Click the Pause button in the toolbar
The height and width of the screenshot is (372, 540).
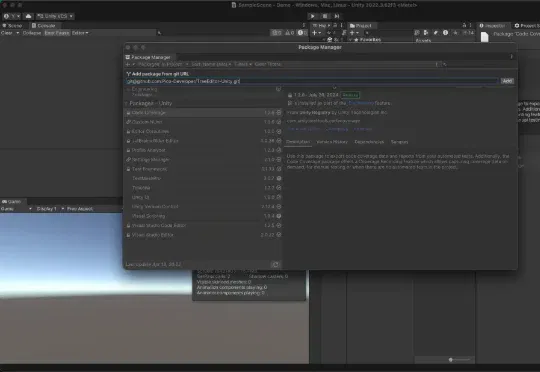pyautogui.click(x=325, y=16)
